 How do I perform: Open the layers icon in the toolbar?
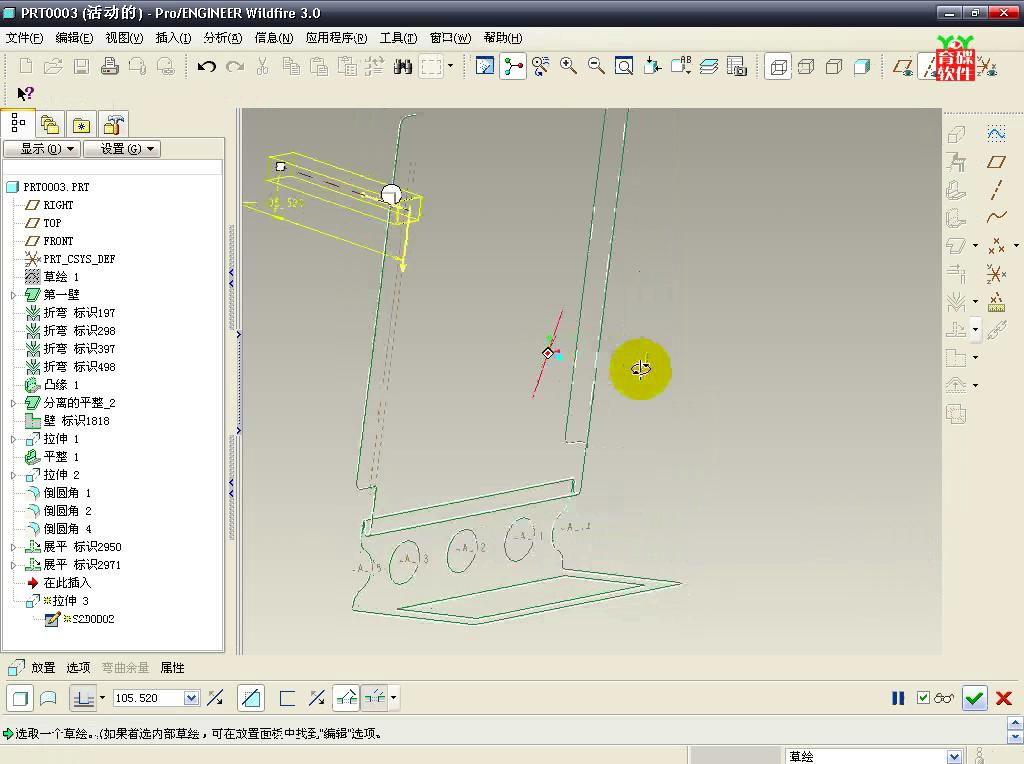tap(709, 66)
